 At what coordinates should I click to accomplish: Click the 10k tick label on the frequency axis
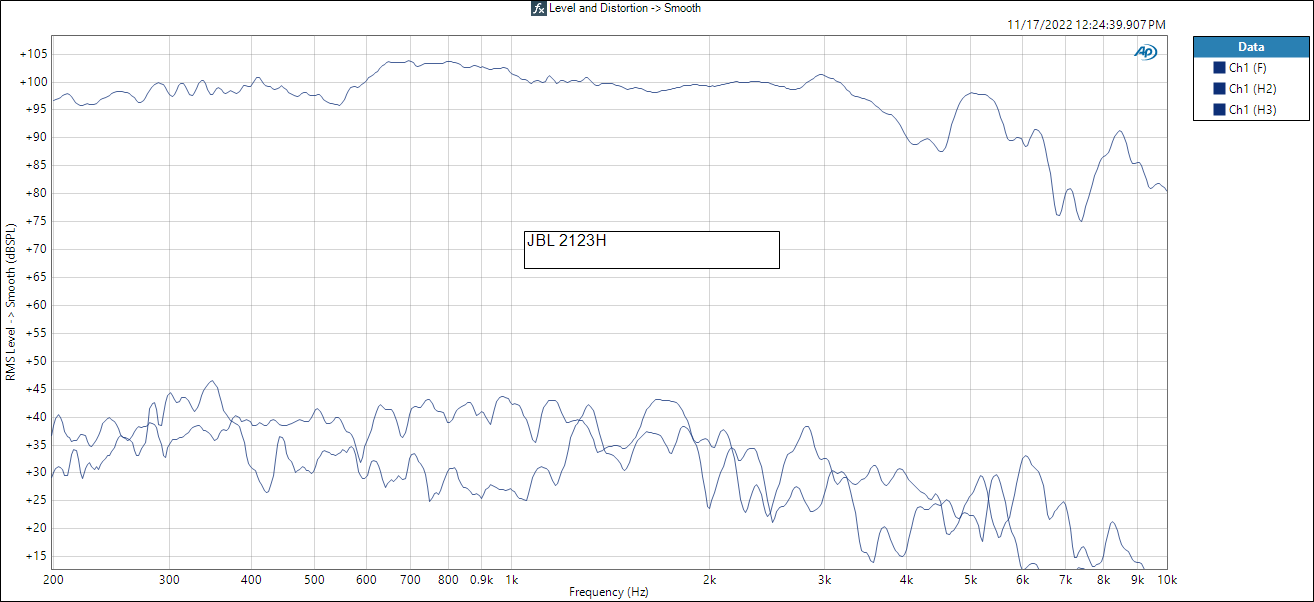(x=1167, y=580)
